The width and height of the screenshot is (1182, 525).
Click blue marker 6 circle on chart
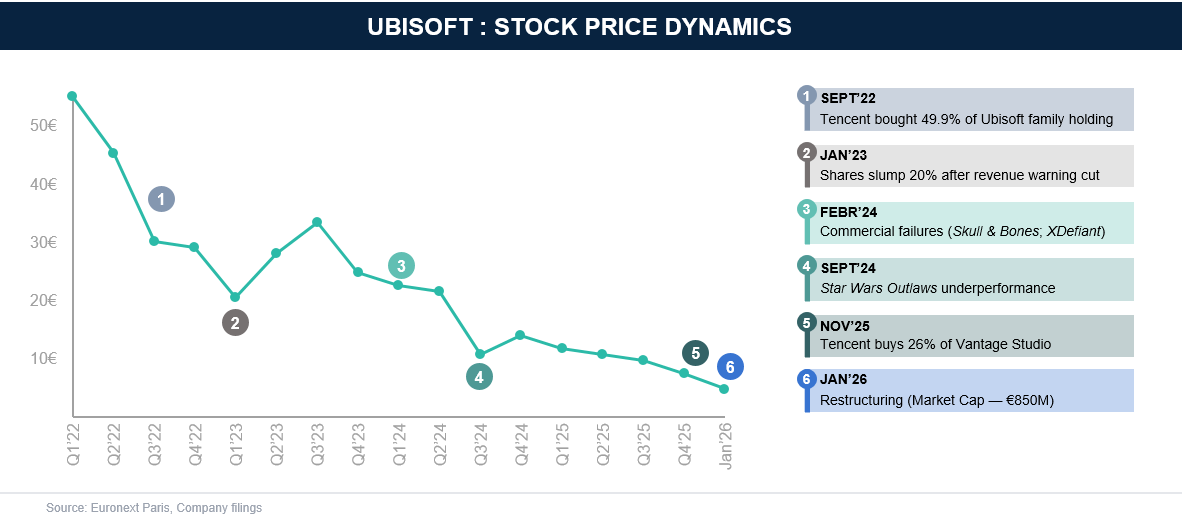click(730, 367)
